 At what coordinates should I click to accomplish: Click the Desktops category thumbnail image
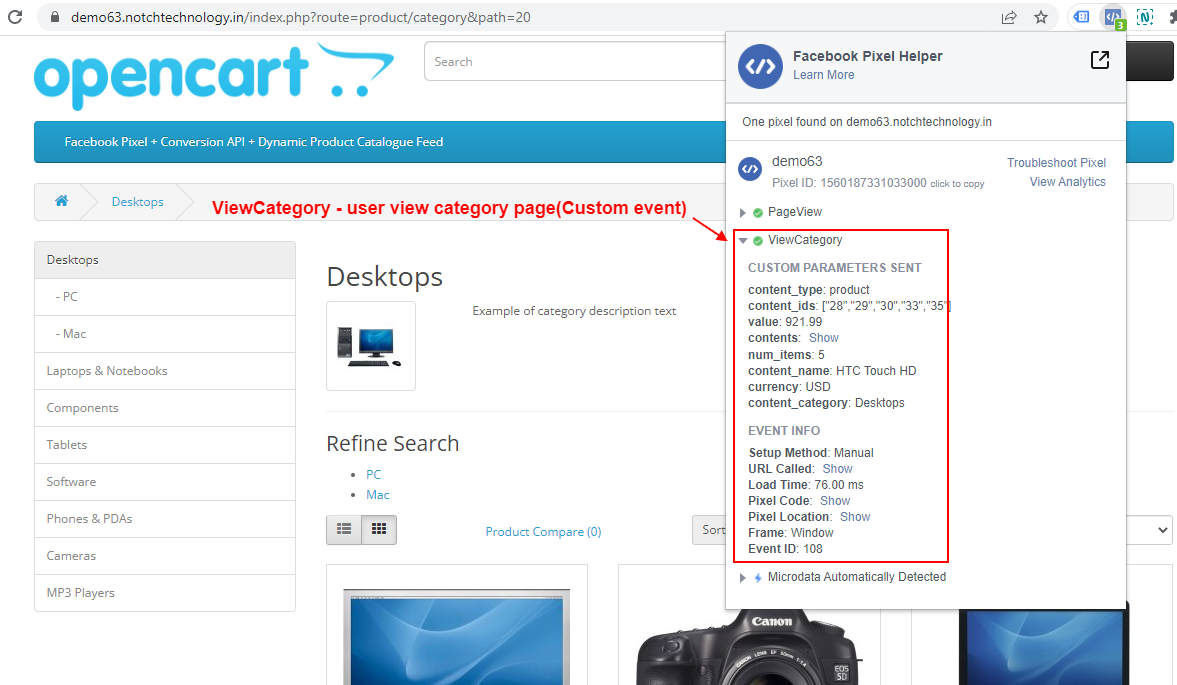coord(371,346)
